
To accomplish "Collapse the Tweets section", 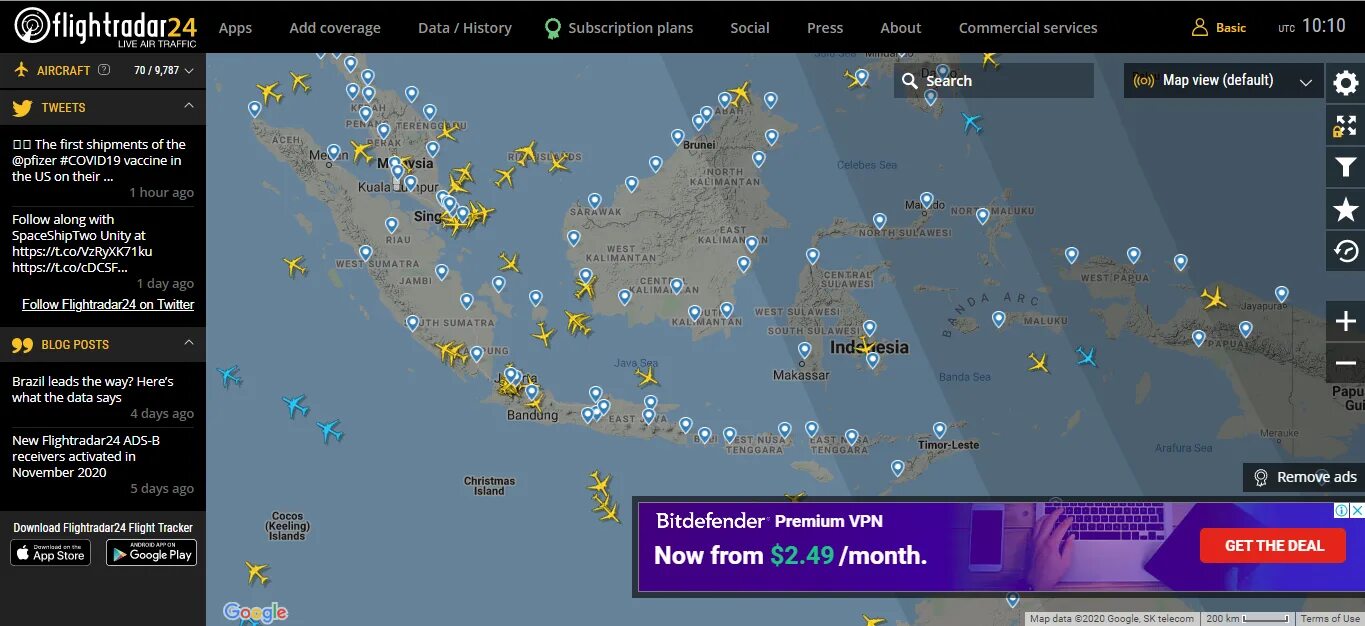I will 188,106.
